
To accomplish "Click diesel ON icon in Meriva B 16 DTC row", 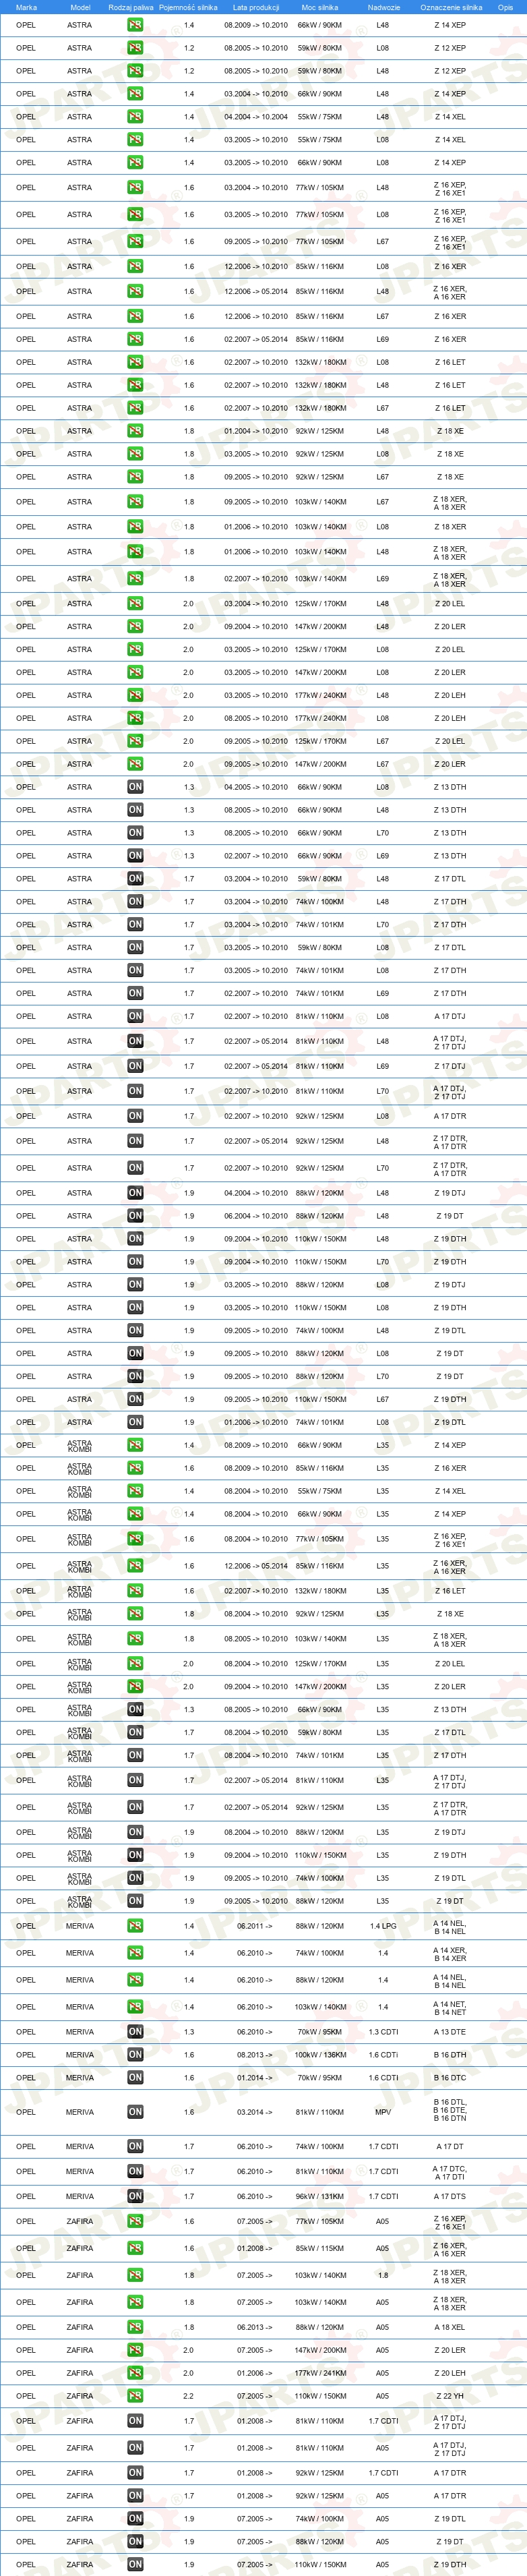I will (x=135, y=2078).
